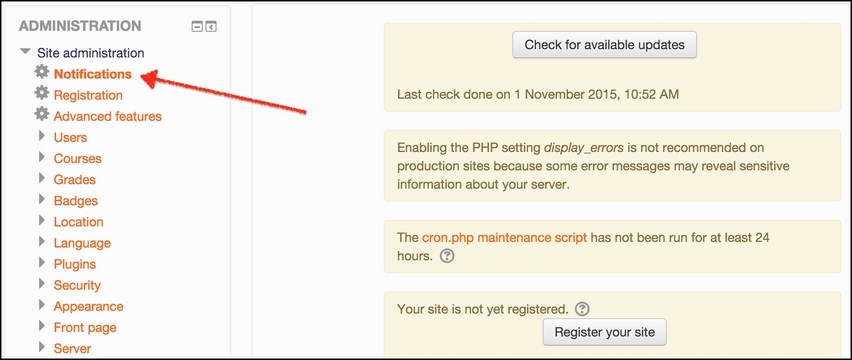
Task: Open the Grades admin menu item
Action: [74, 180]
